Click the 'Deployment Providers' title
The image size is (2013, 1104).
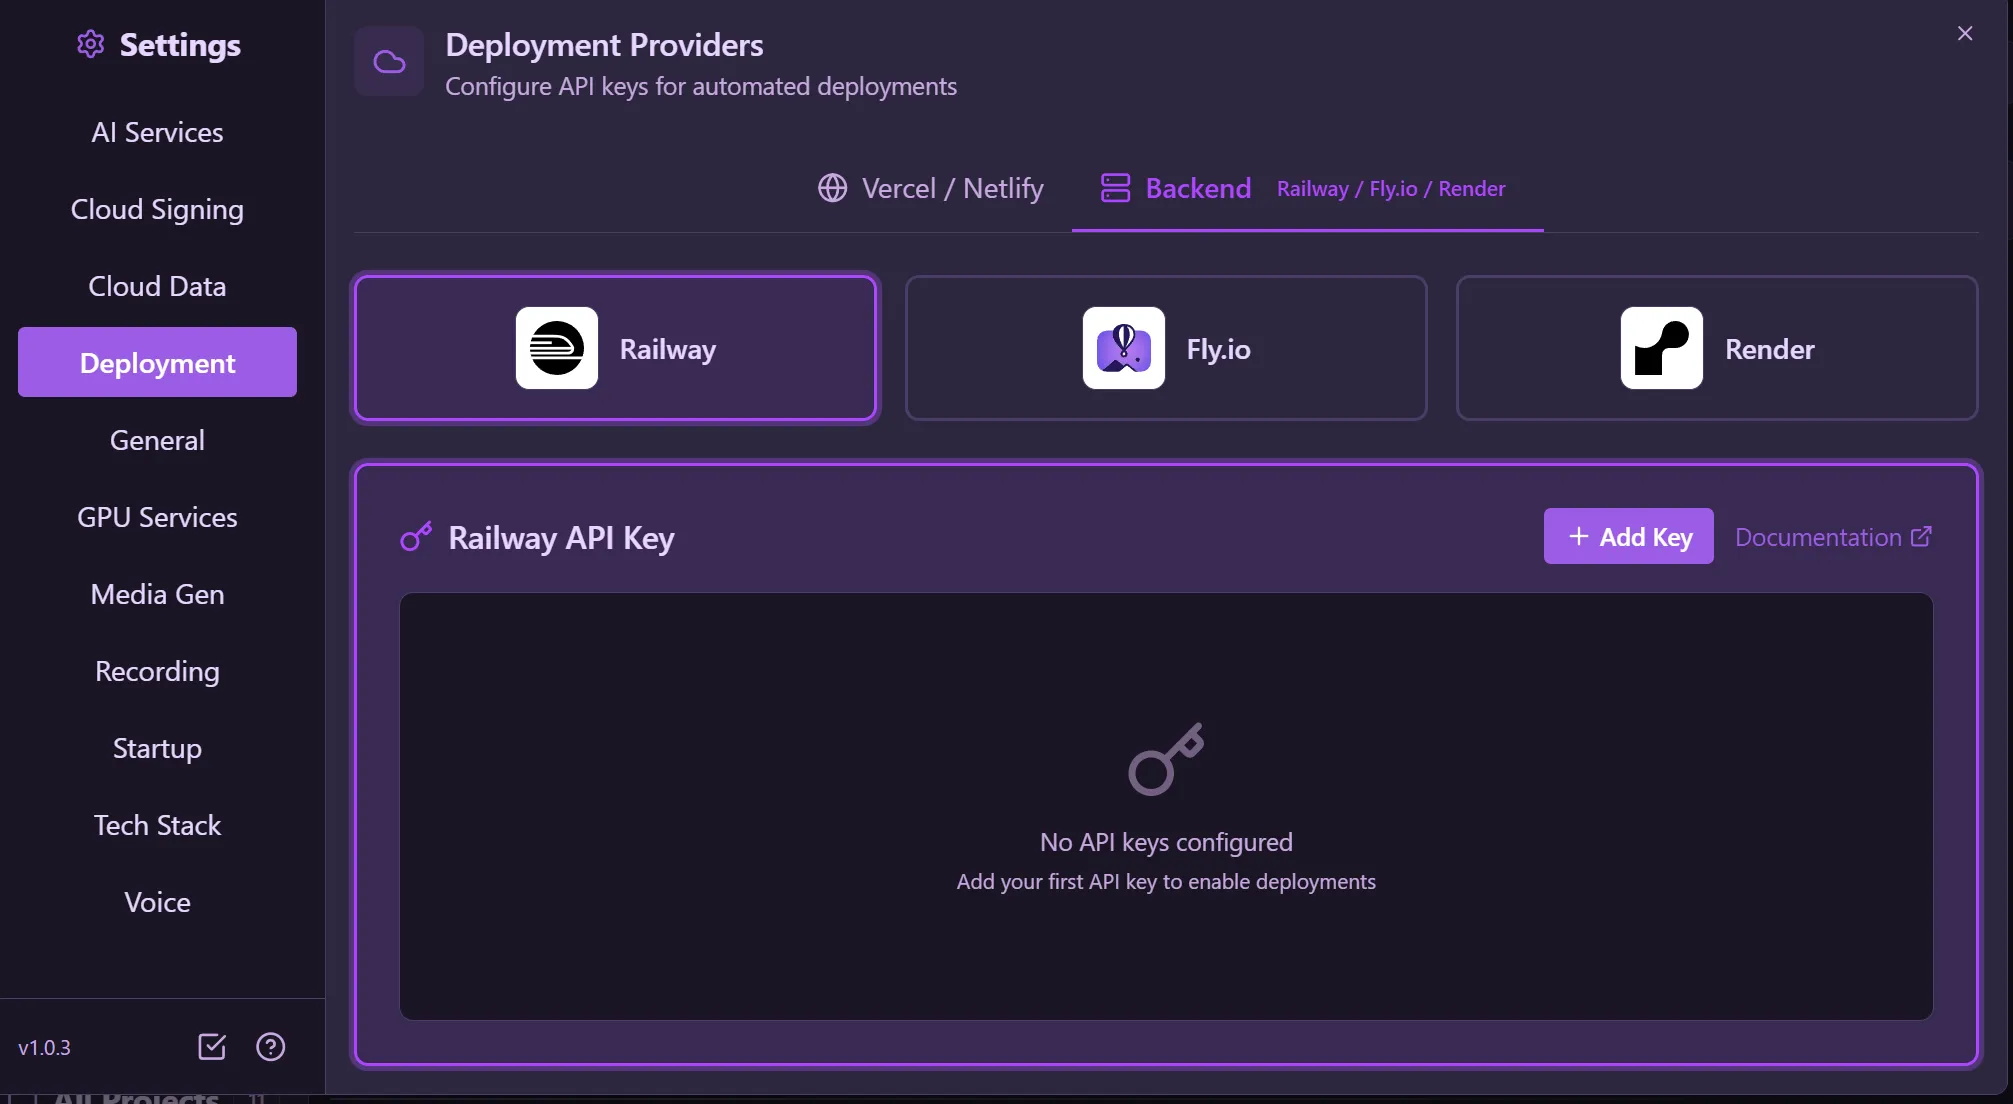point(604,45)
